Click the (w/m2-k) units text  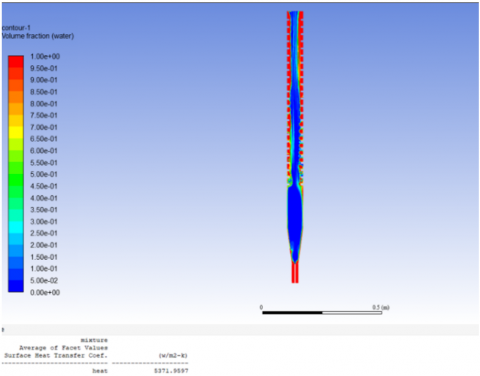point(173,356)
